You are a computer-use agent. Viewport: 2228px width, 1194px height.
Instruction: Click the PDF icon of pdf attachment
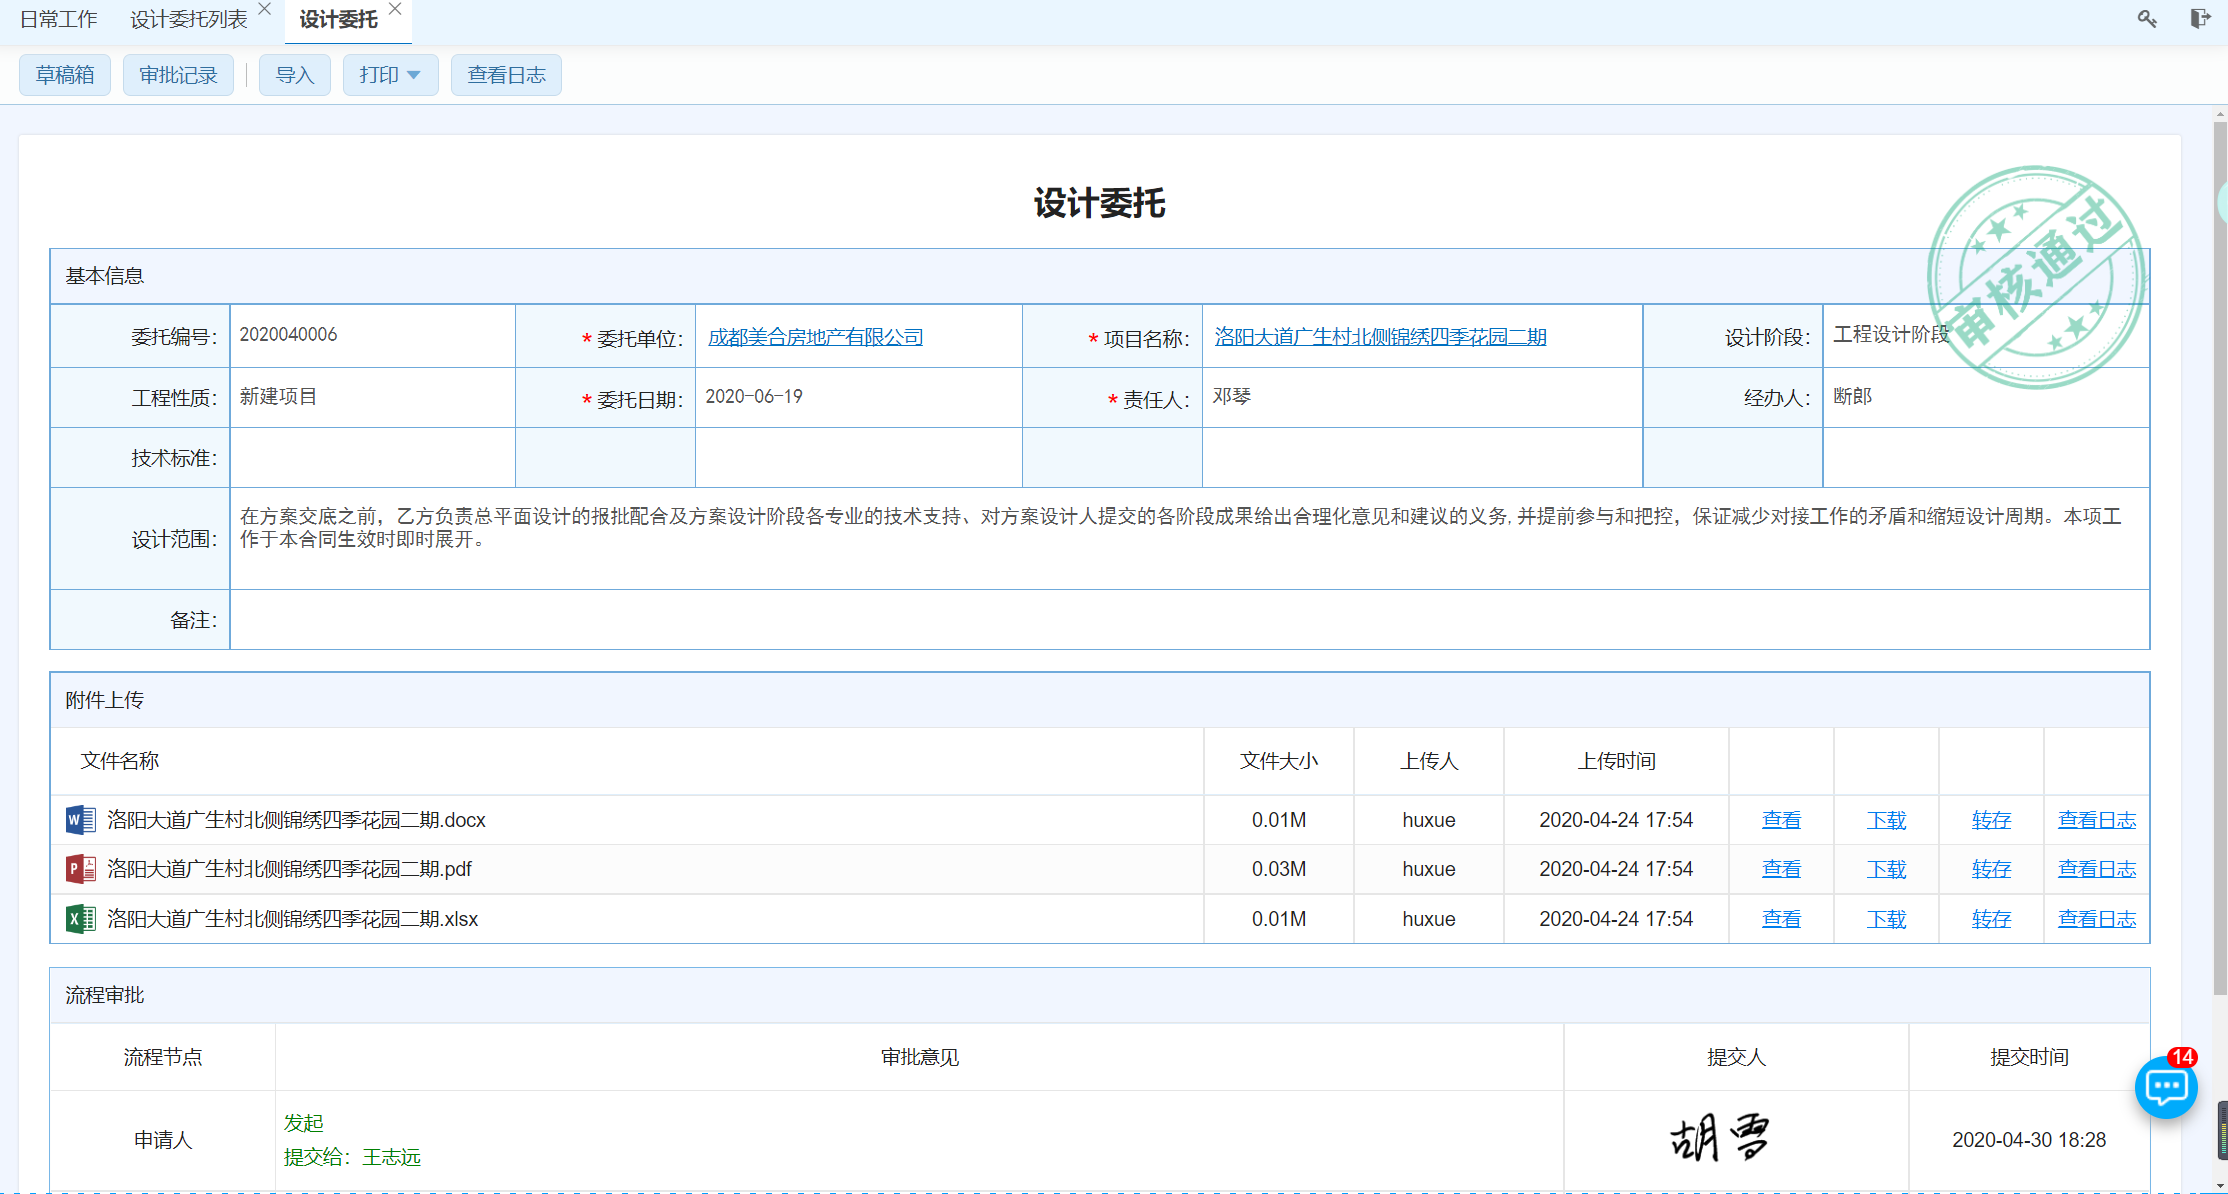80,869
